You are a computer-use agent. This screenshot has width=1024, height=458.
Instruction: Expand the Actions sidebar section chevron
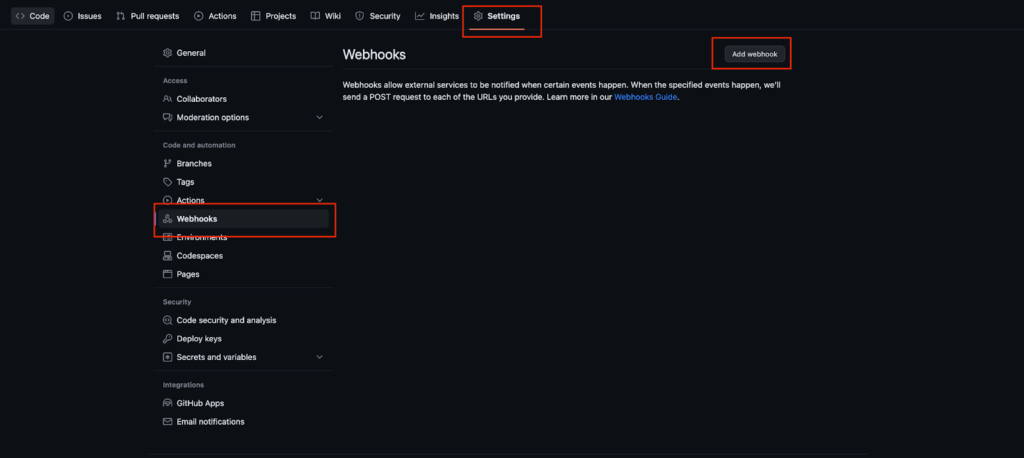point(319,201)
